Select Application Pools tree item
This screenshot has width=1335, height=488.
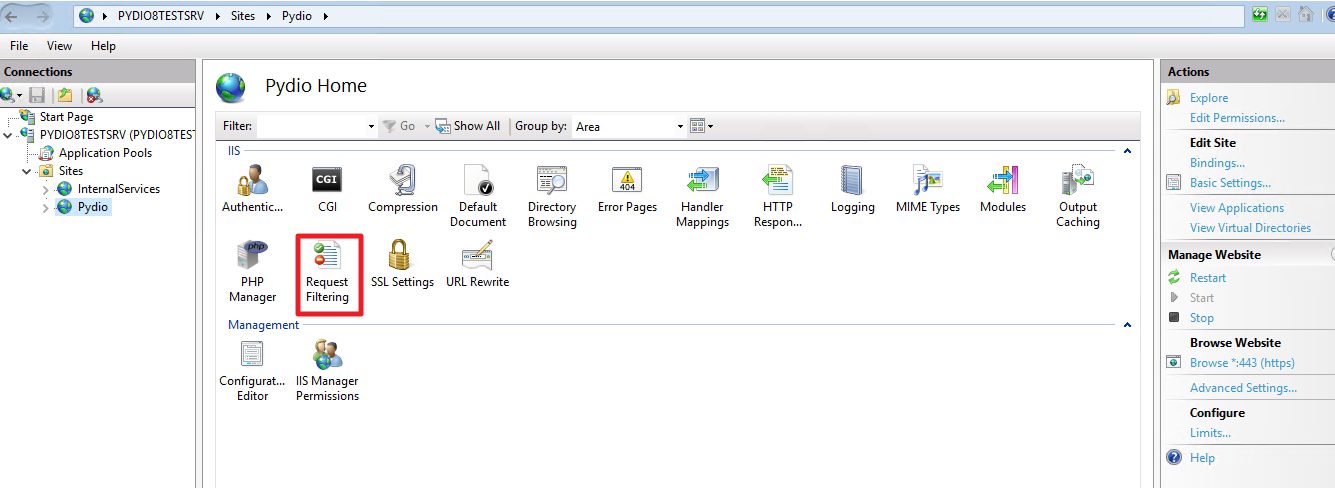[105, 153]
